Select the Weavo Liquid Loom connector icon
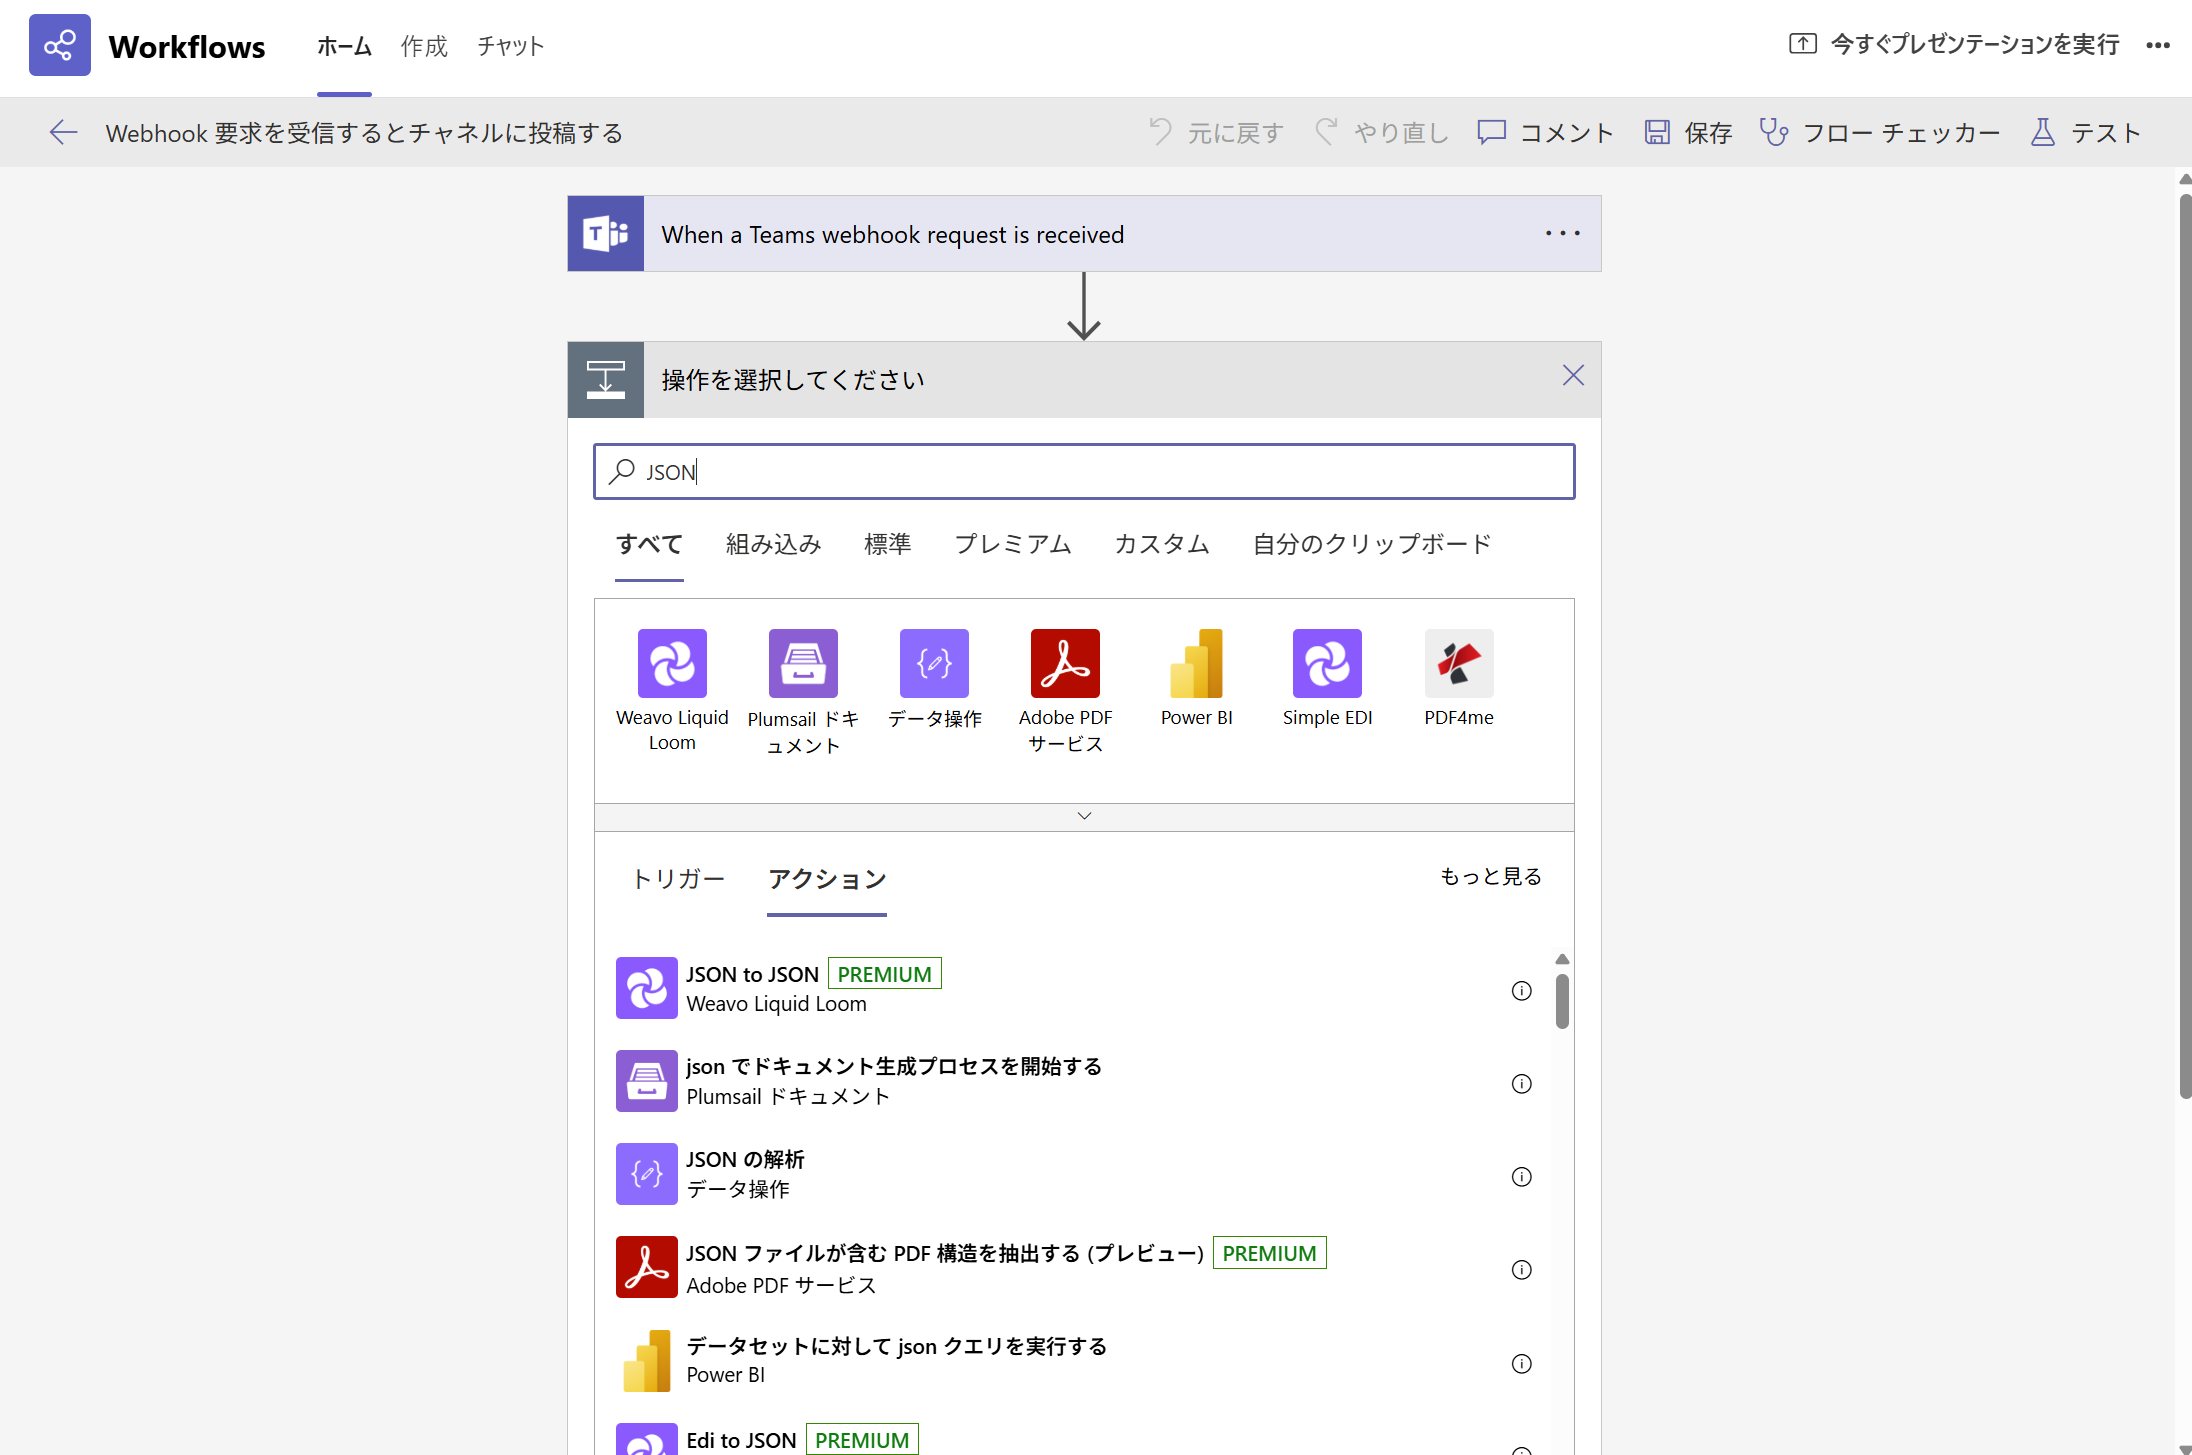This screenshot has height=1455, width=2192. pos(672,663)
